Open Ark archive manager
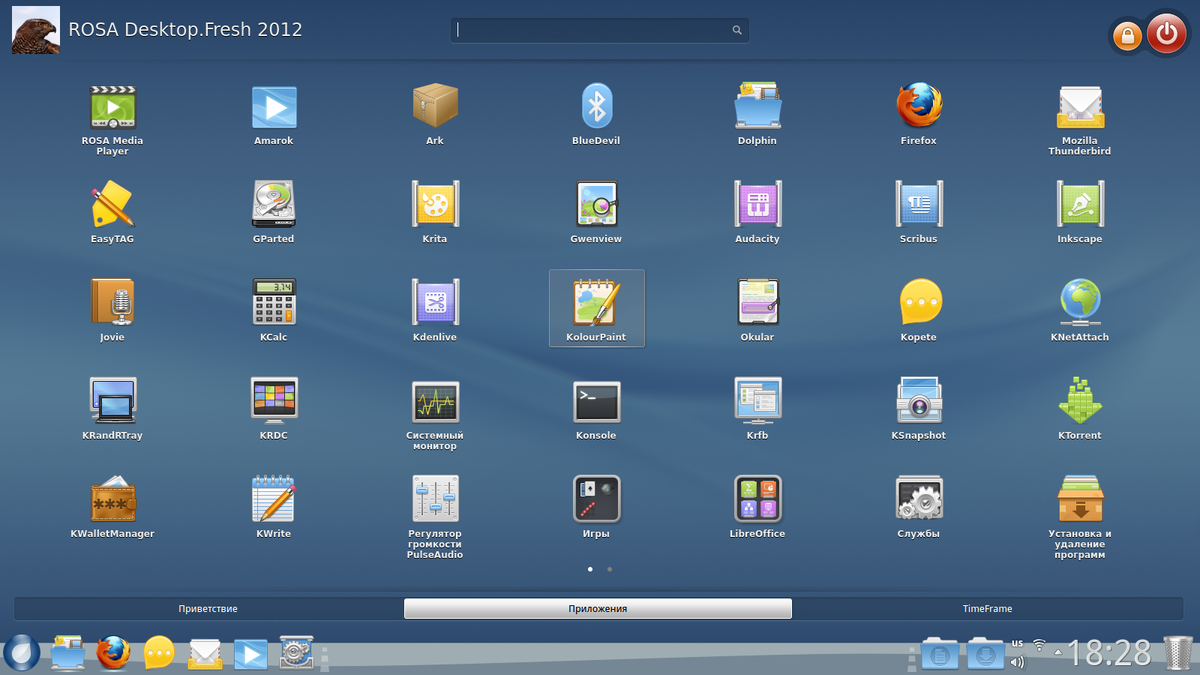The height and width of the screenshot is (675, 1200). (435, 114)
